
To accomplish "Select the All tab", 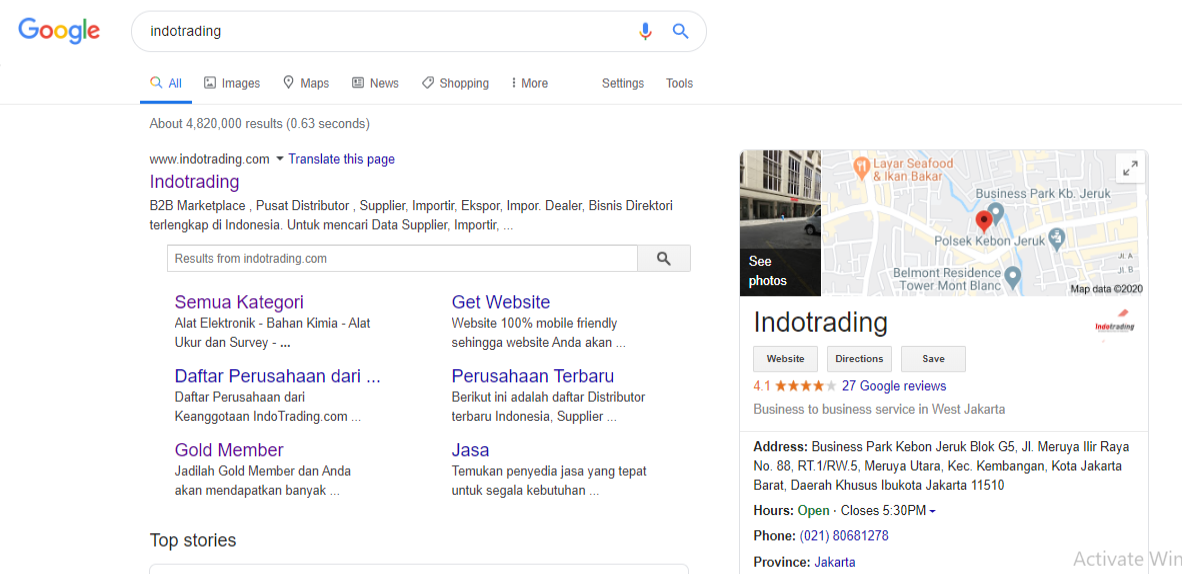I will coord(166,83).
